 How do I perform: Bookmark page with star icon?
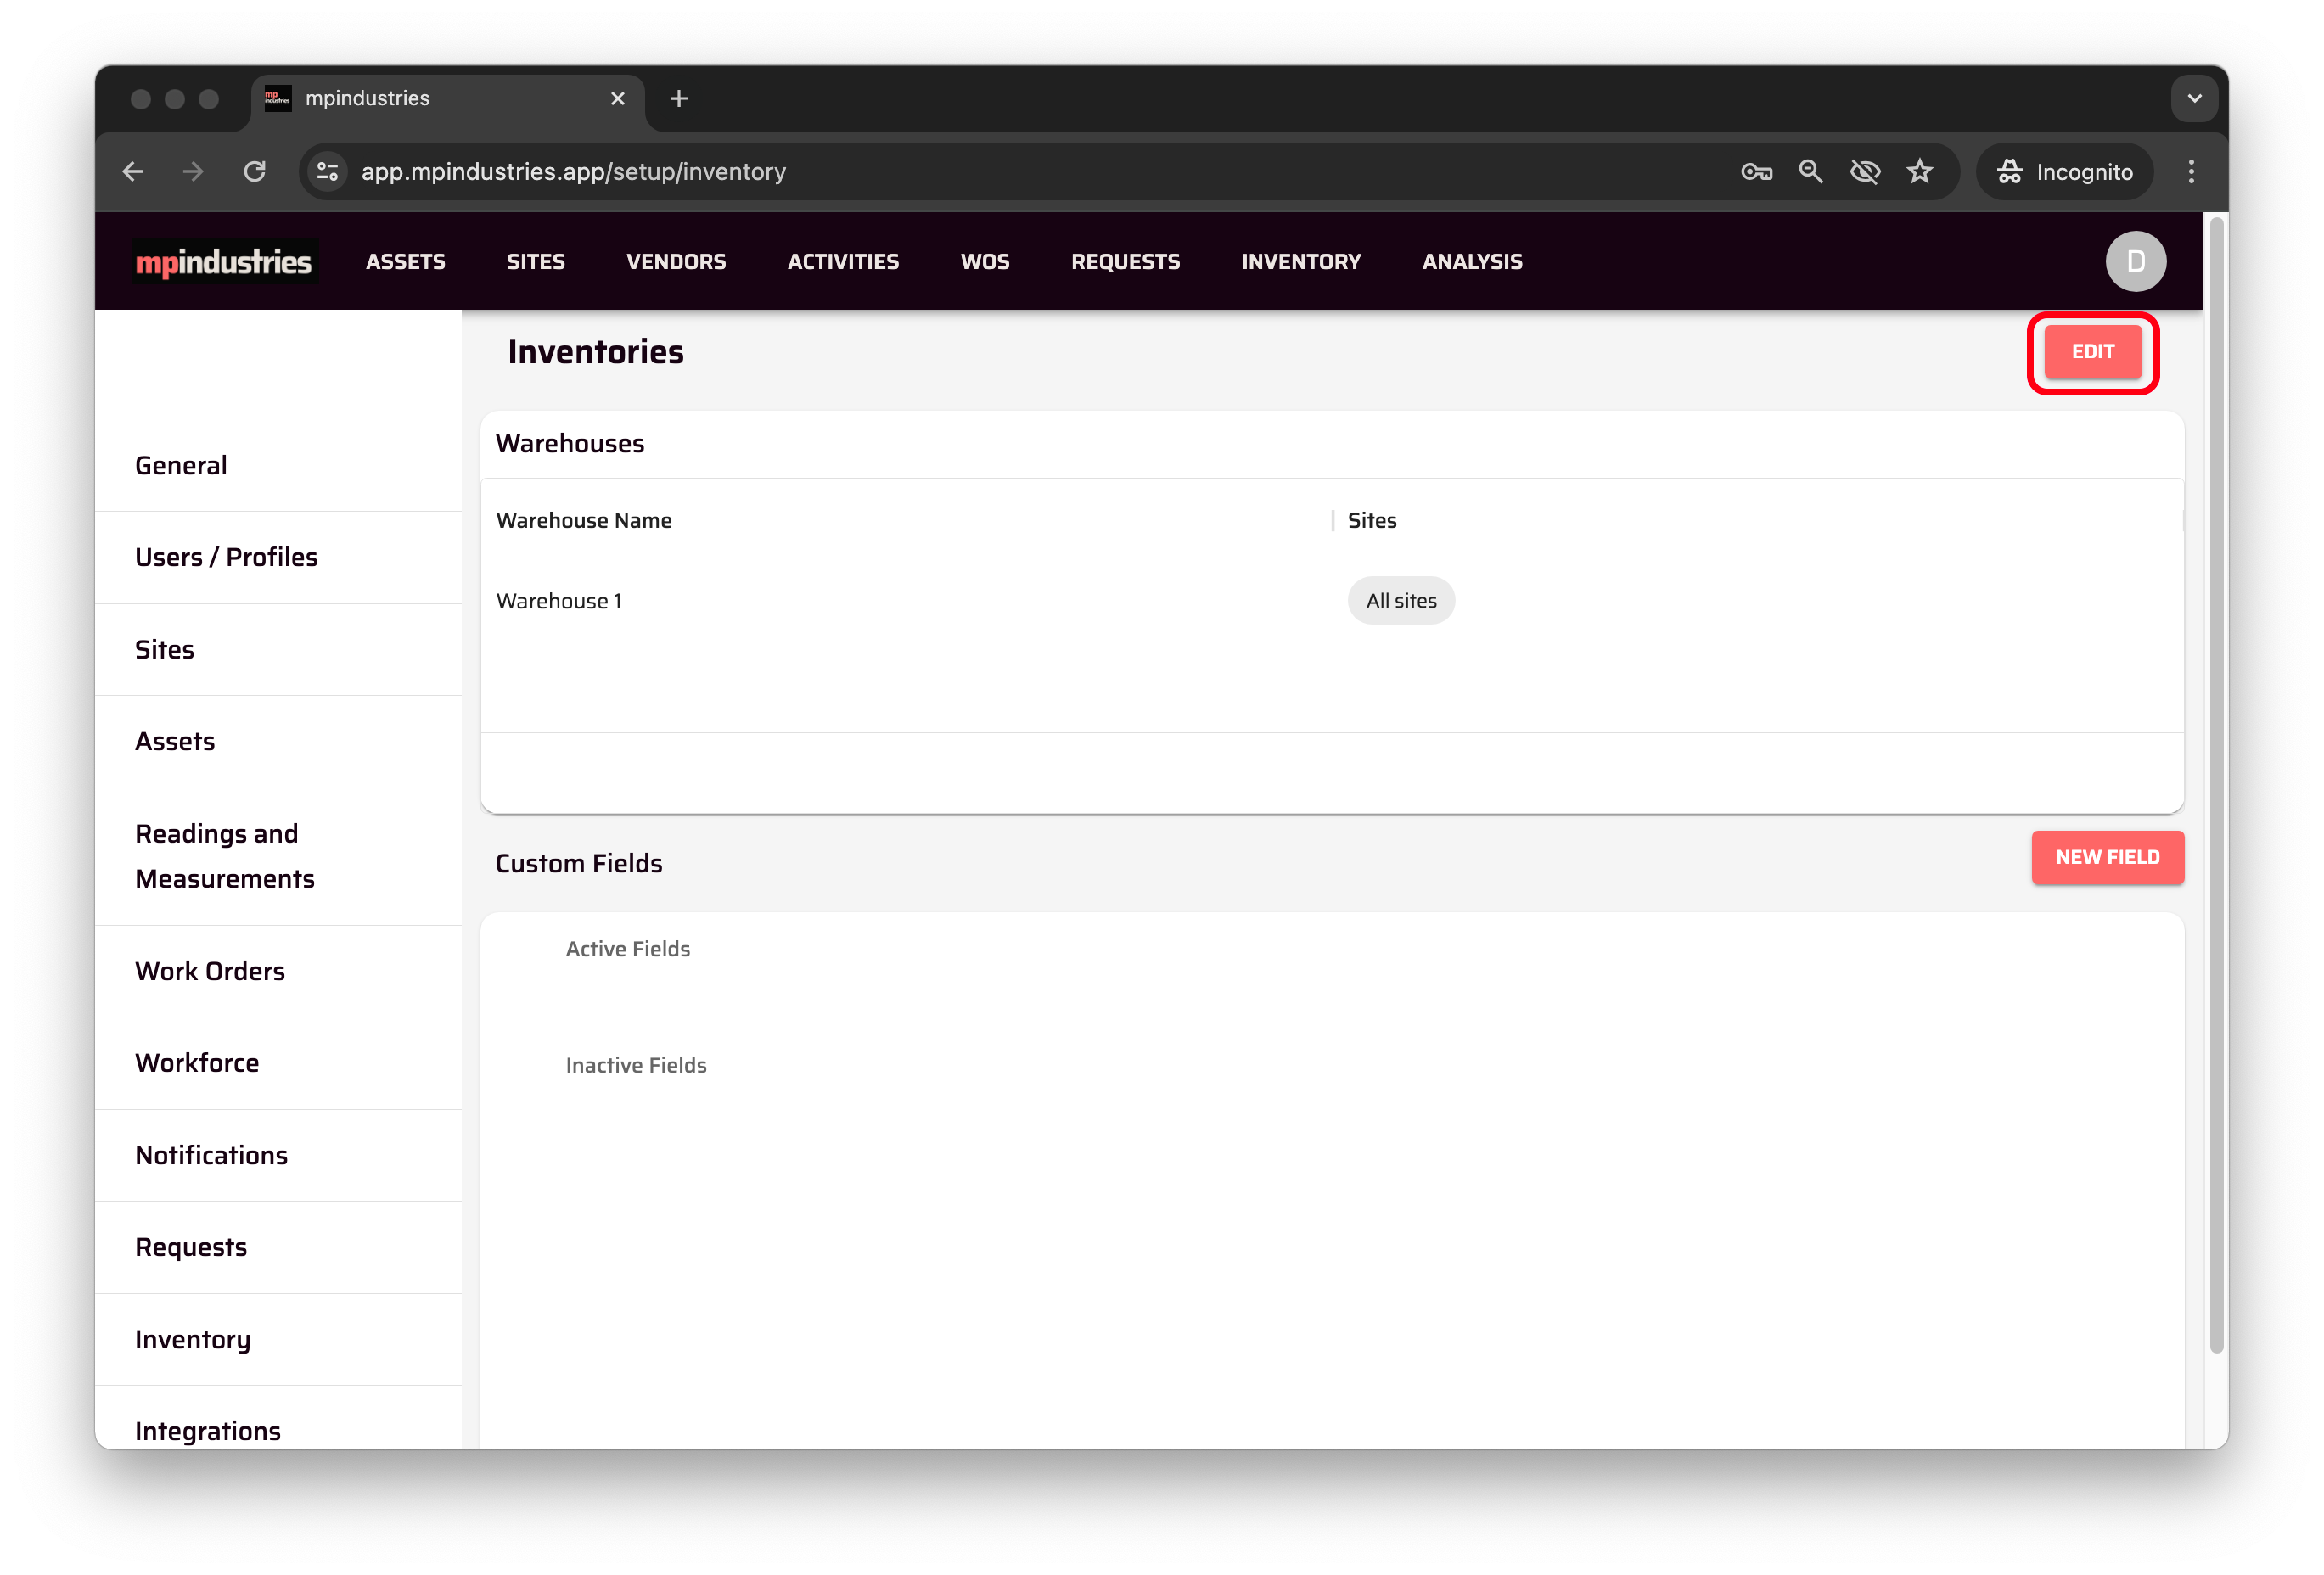click(1919, 172)
